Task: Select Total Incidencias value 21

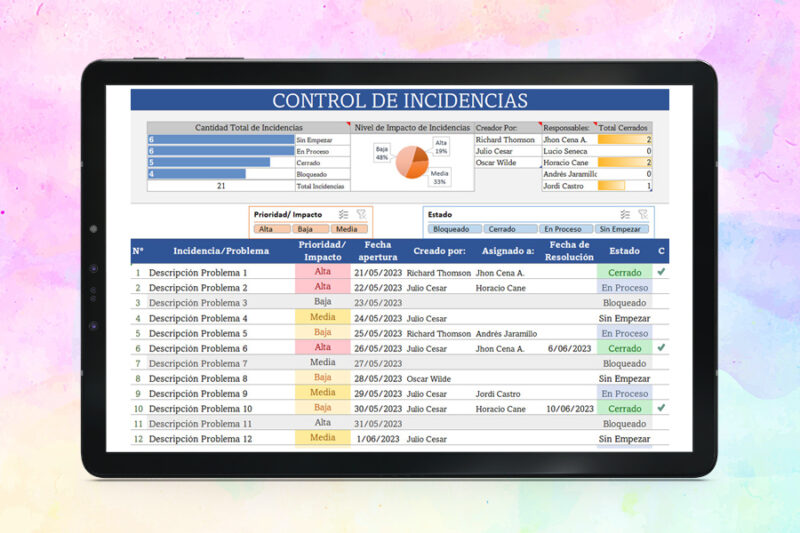Action: point(221,186)
